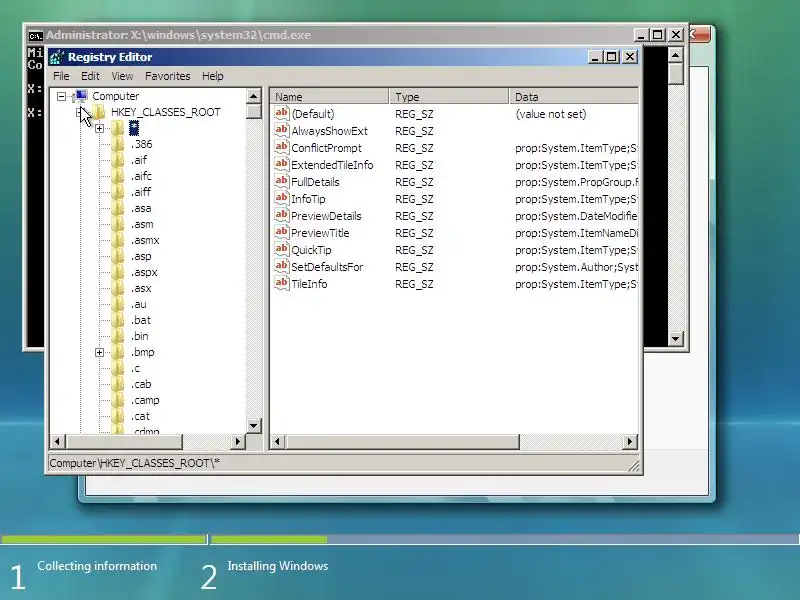This screenshot has height=600, width=800.
Task: Open the View menu
Action: click(122, 76)
